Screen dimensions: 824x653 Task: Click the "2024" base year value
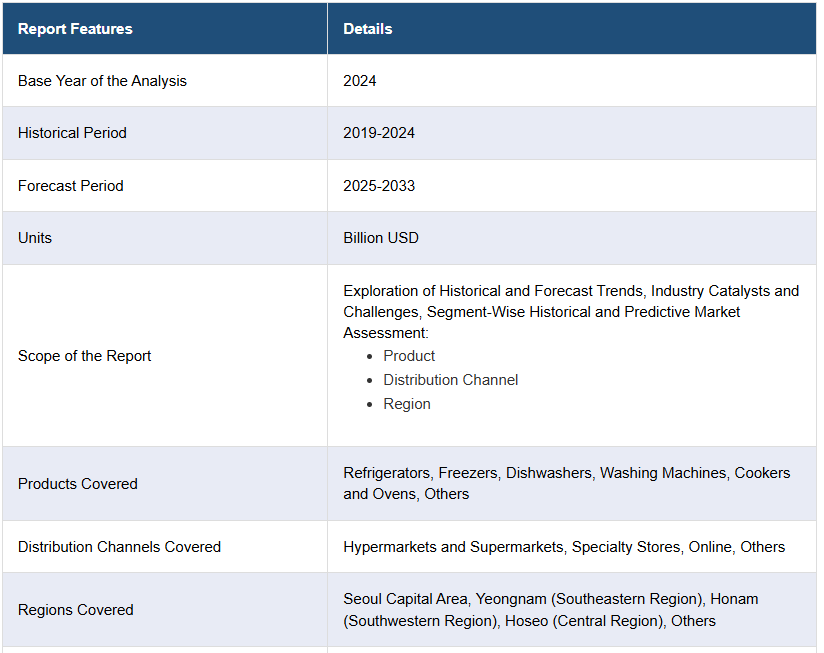click(360, 81)
